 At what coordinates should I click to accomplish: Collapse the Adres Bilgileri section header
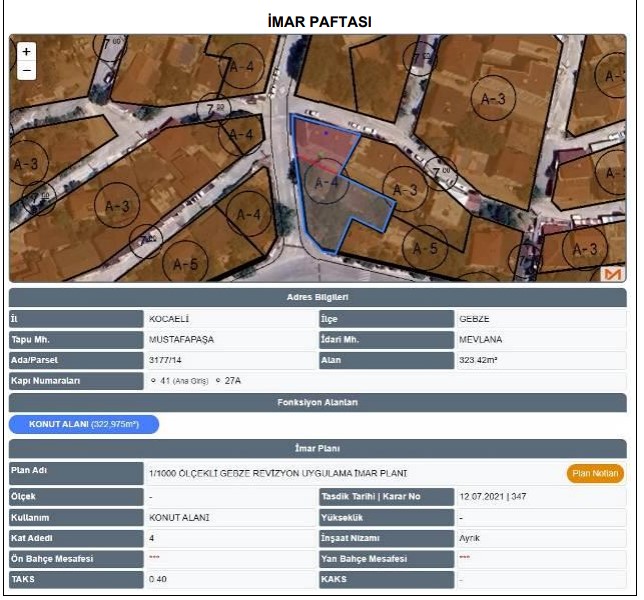[x=318, y=297]
